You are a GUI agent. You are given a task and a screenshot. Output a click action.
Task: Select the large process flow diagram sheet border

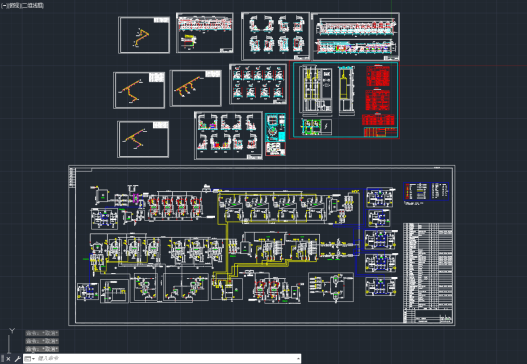[261, 245]
